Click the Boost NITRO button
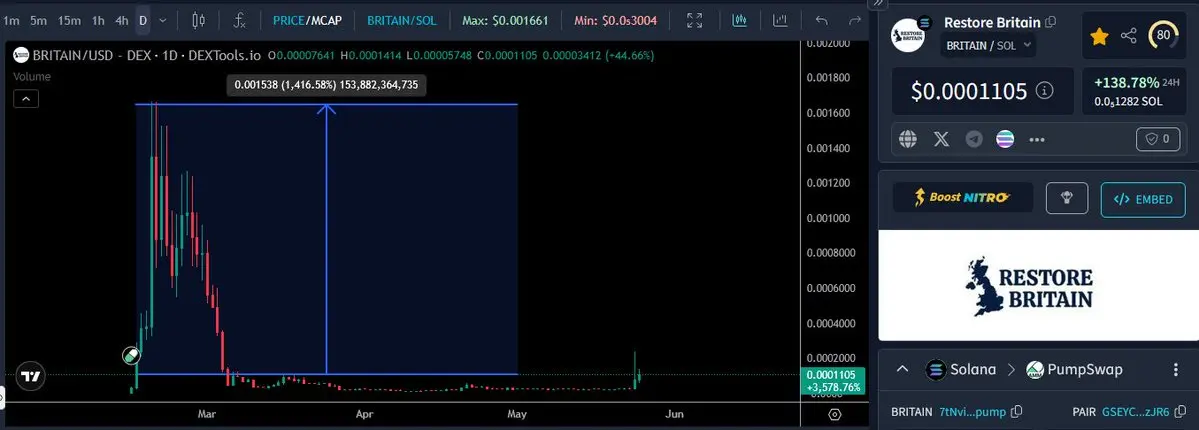This screenshot has height=430, width=1199. (x=963, y=197)
